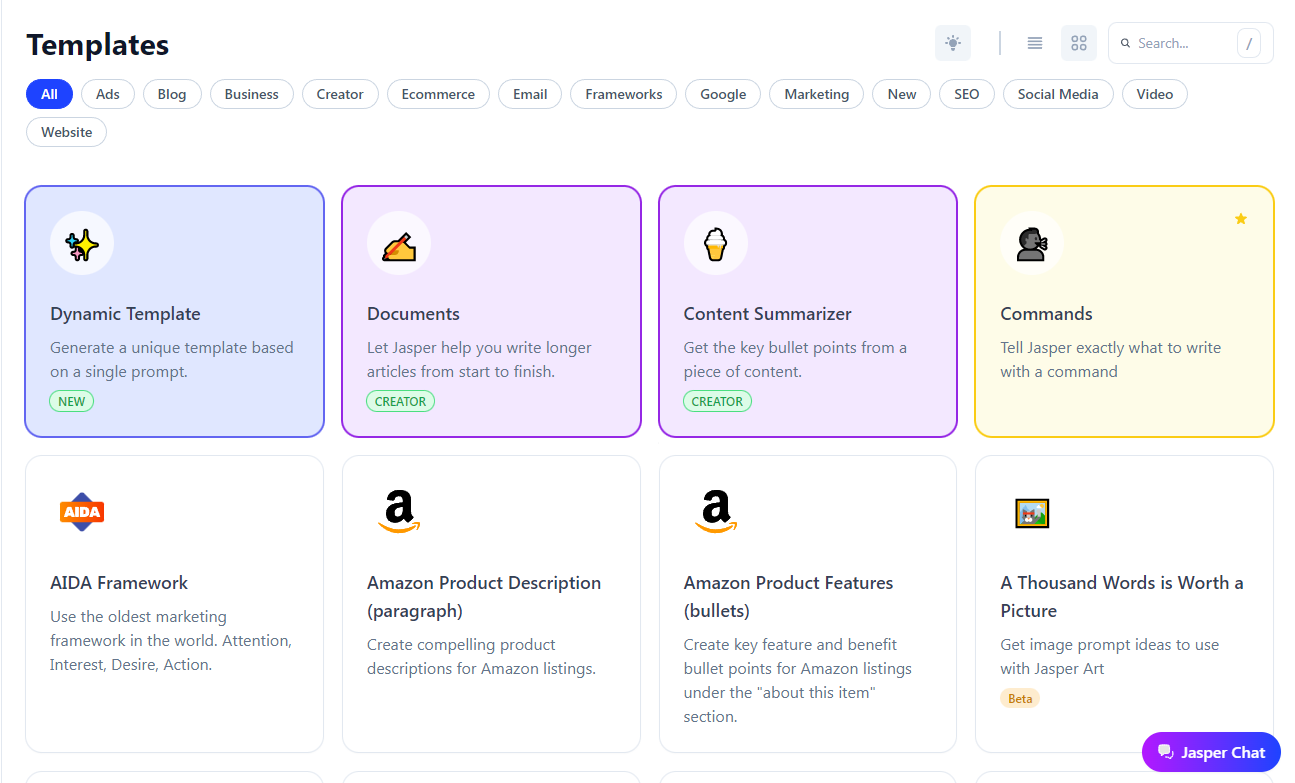Viewport: 1295px width, 783px height.
Task: Open the Jasper Chat button
Action: tap(1211, 752)
